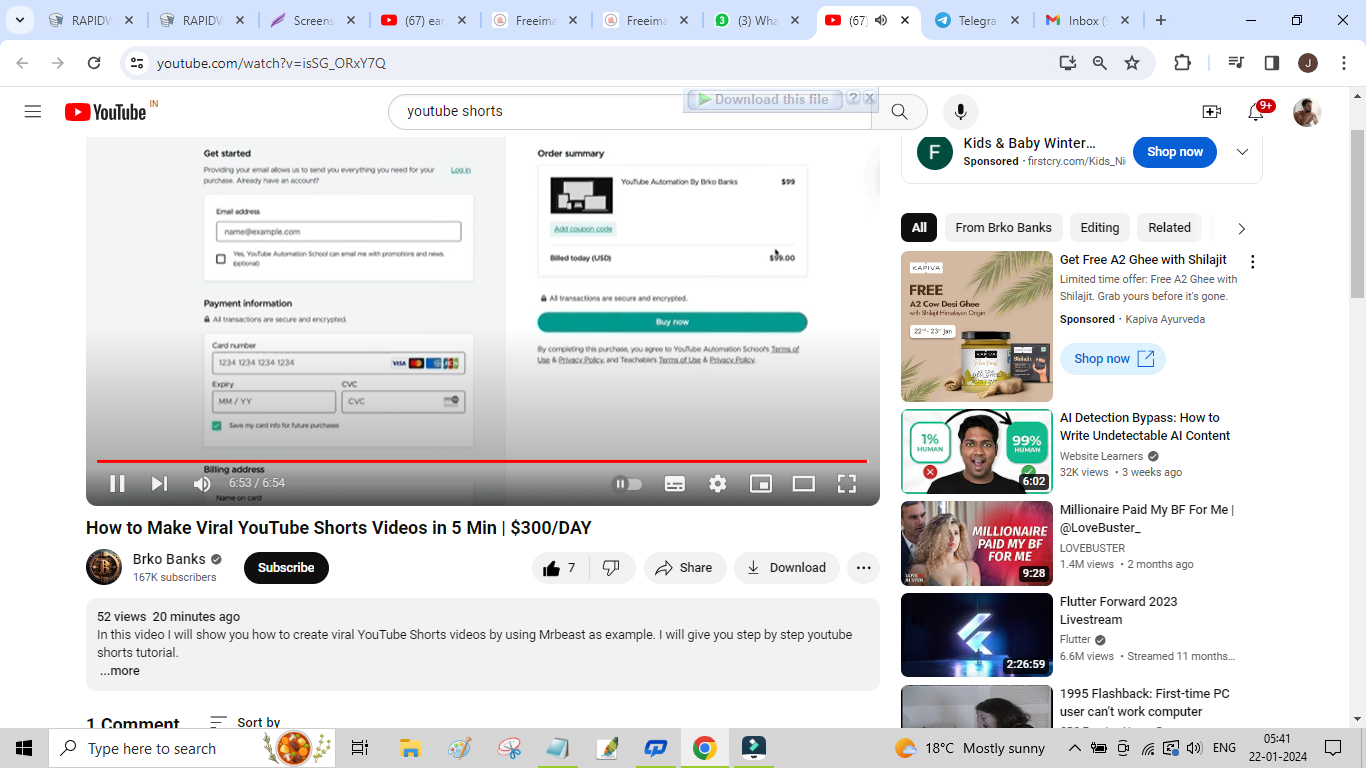The height and width of the screenshot is (768, 1366).
Task: Open AI Detection Bypass video thumbnail
Action: [977, 451]
